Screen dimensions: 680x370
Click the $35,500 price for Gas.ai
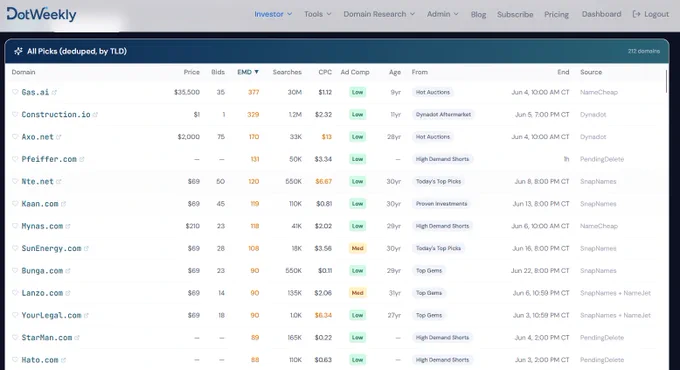click(x=187, y=92)
